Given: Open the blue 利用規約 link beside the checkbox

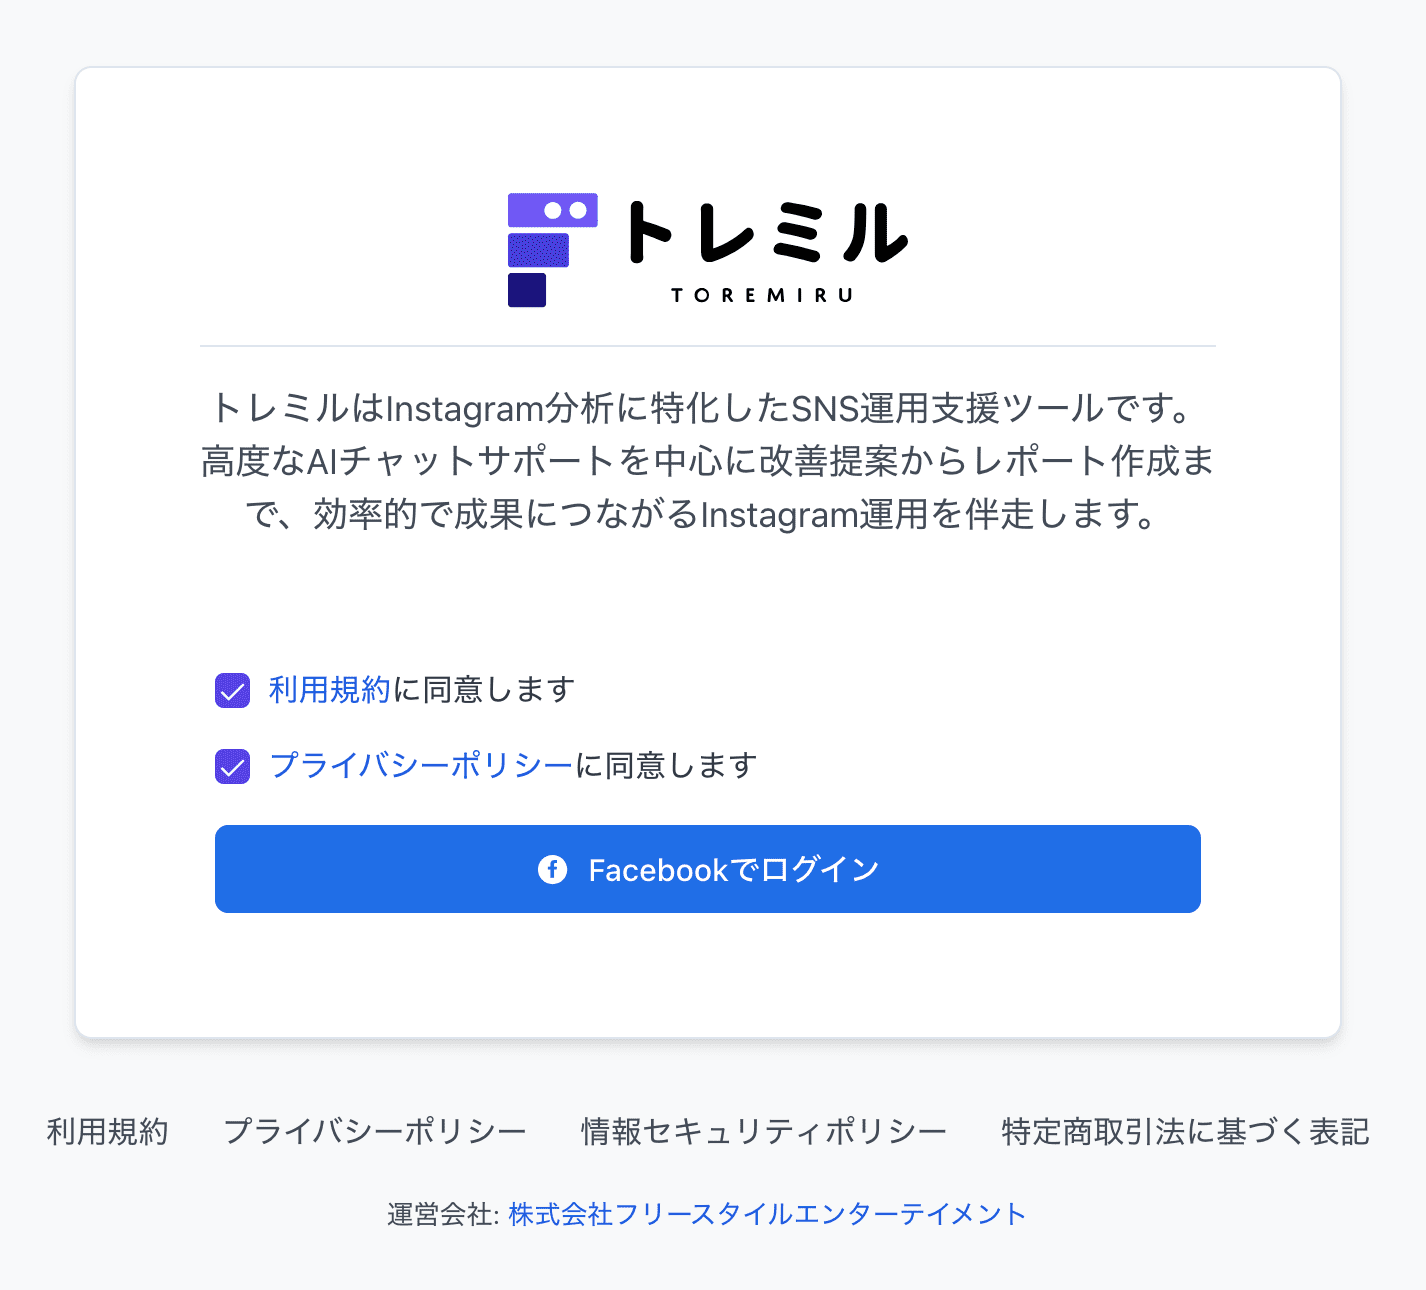Looking at the screenshot, I should click(x=329, y=690).
